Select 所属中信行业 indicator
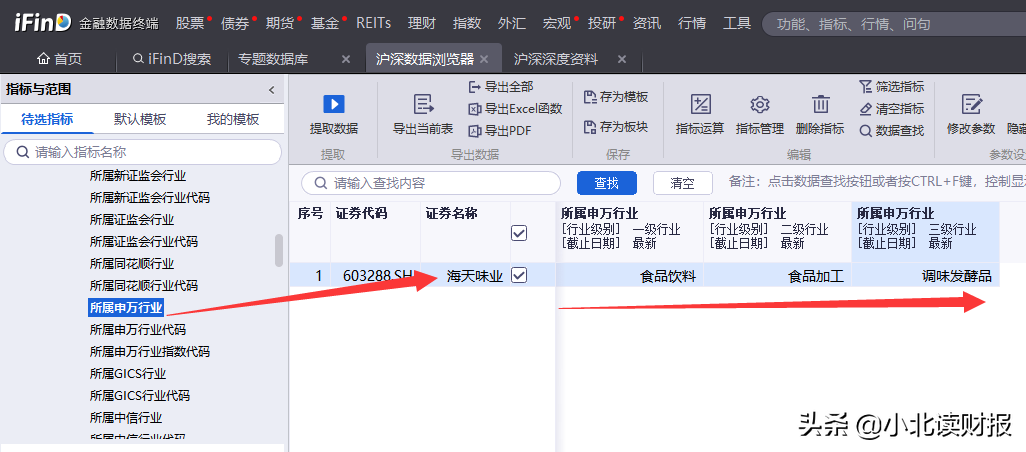The width and height of the screenshot is (1026, 452). (126, 417)
